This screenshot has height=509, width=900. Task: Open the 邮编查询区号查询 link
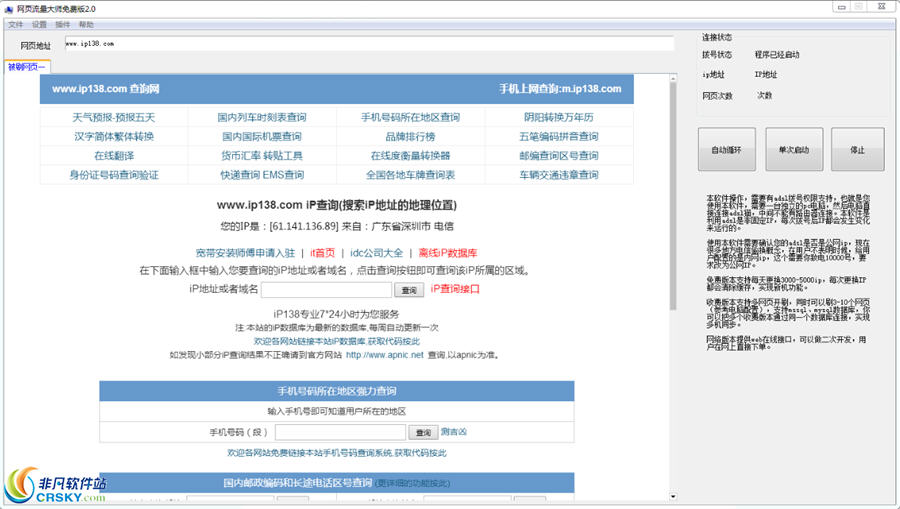point(558,156)
